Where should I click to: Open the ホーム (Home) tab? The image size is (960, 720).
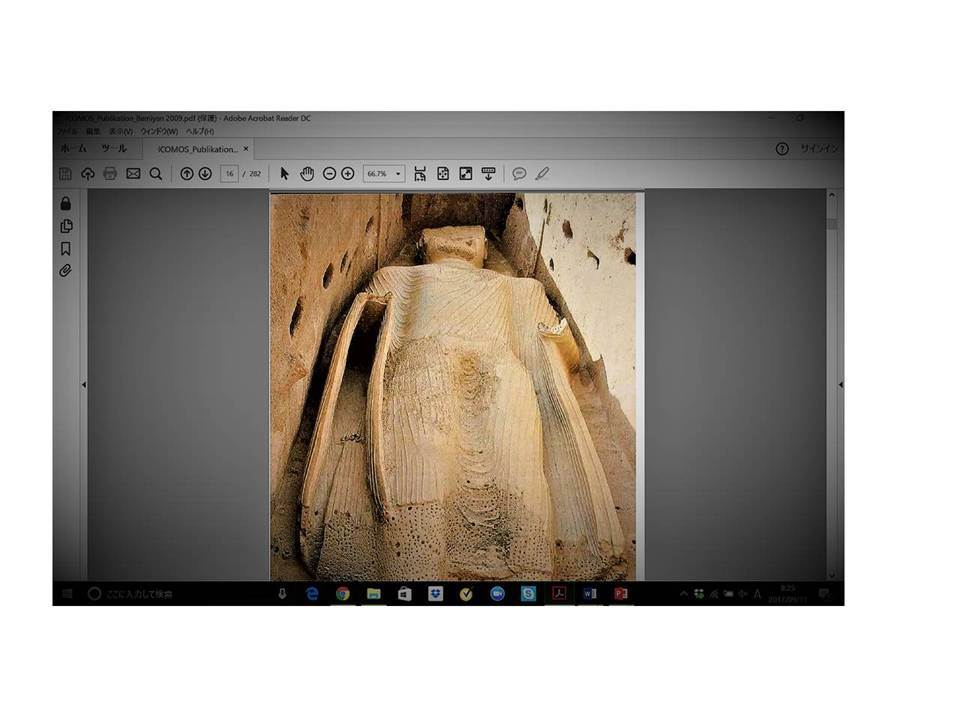point(73,149)
